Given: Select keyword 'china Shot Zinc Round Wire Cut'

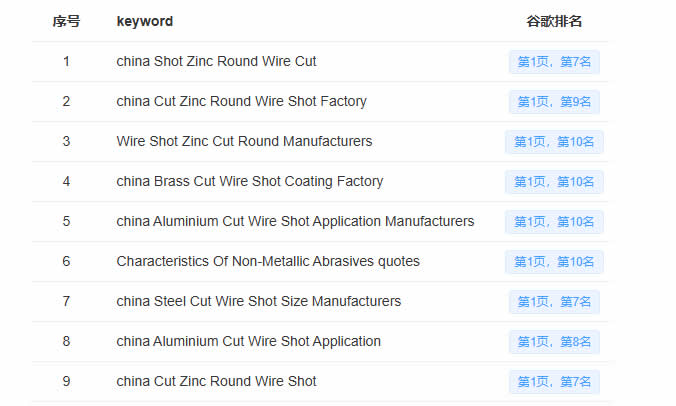Looking at the screenshot, I should click(216, 61).
